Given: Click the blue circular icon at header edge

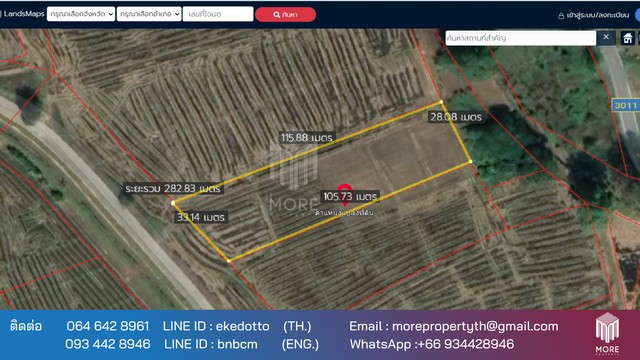Looking at the screenshot, I should coord(638,15).
